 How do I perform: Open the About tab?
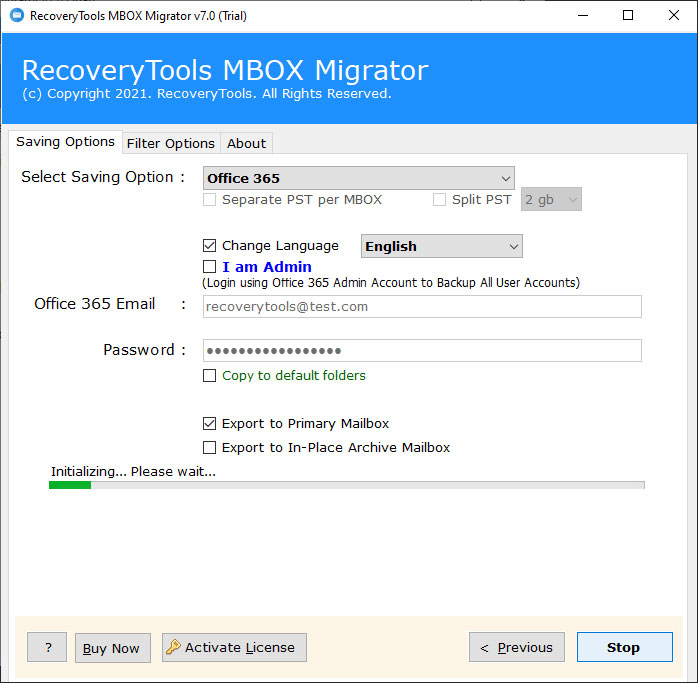pyautogui.click(x=246, y=143)
